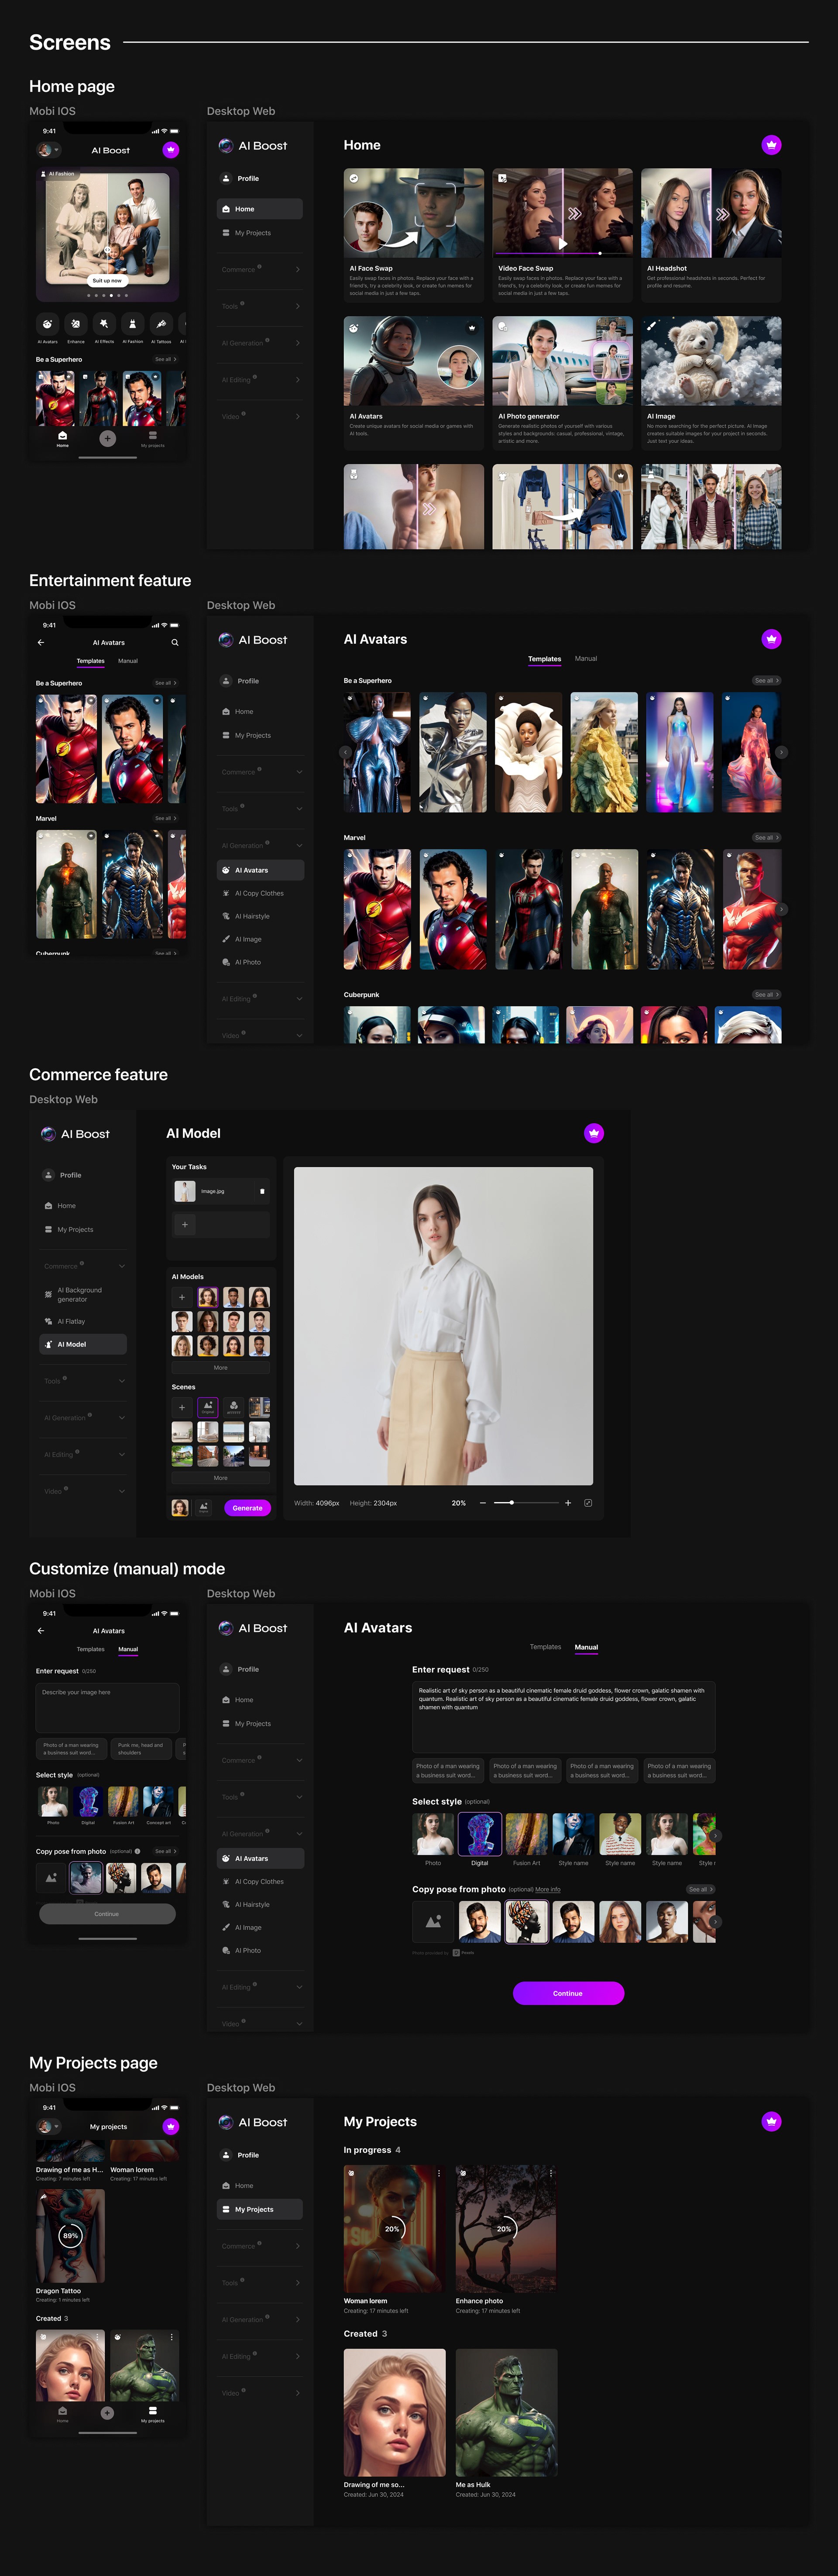Open three-dot menu on Woman lorem desktop card
This screenshot has height=2576, width=838.
(x=438, y=2173)
